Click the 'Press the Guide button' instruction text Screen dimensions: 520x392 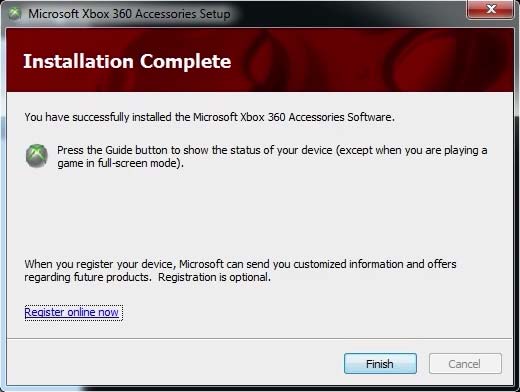coord(272,156)
